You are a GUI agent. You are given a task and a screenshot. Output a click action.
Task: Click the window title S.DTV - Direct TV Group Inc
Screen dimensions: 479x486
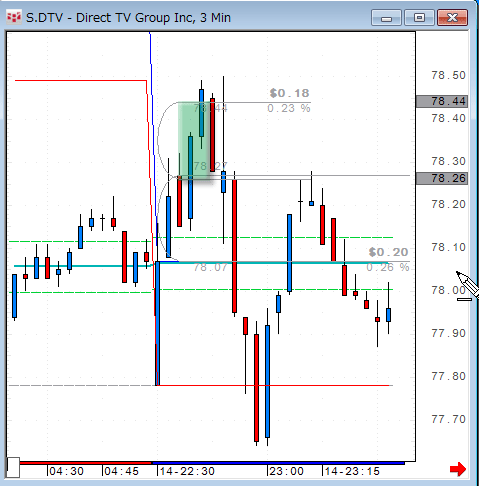[128, 17]
